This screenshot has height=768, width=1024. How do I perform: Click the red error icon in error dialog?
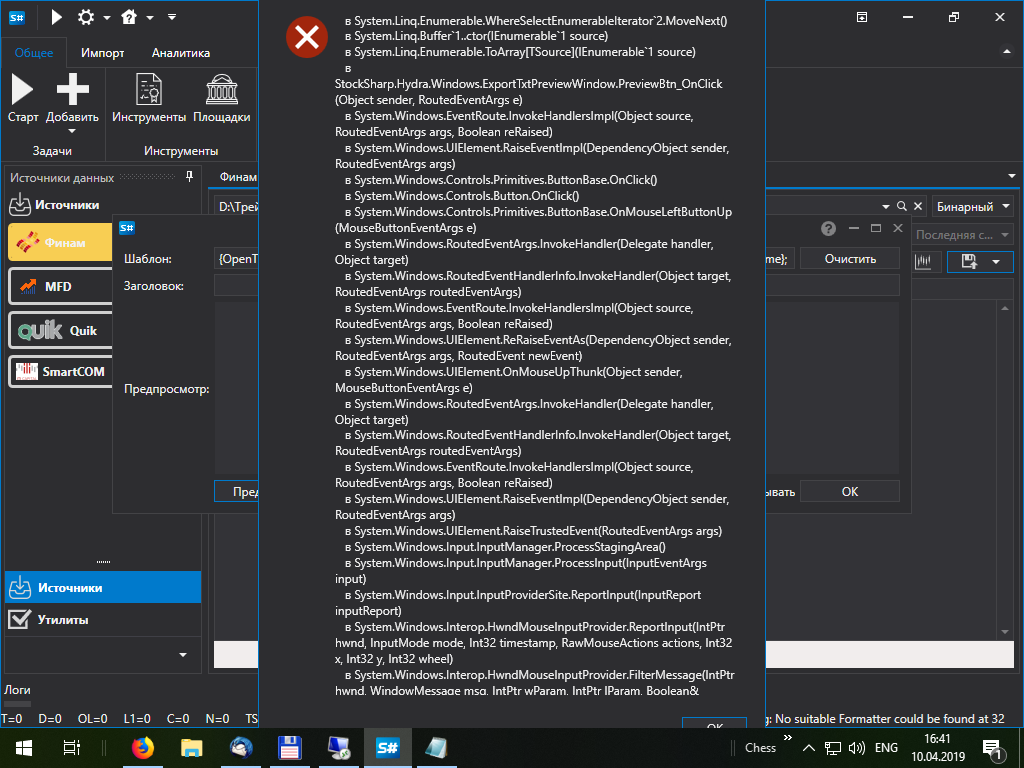(x=307, y=37)
